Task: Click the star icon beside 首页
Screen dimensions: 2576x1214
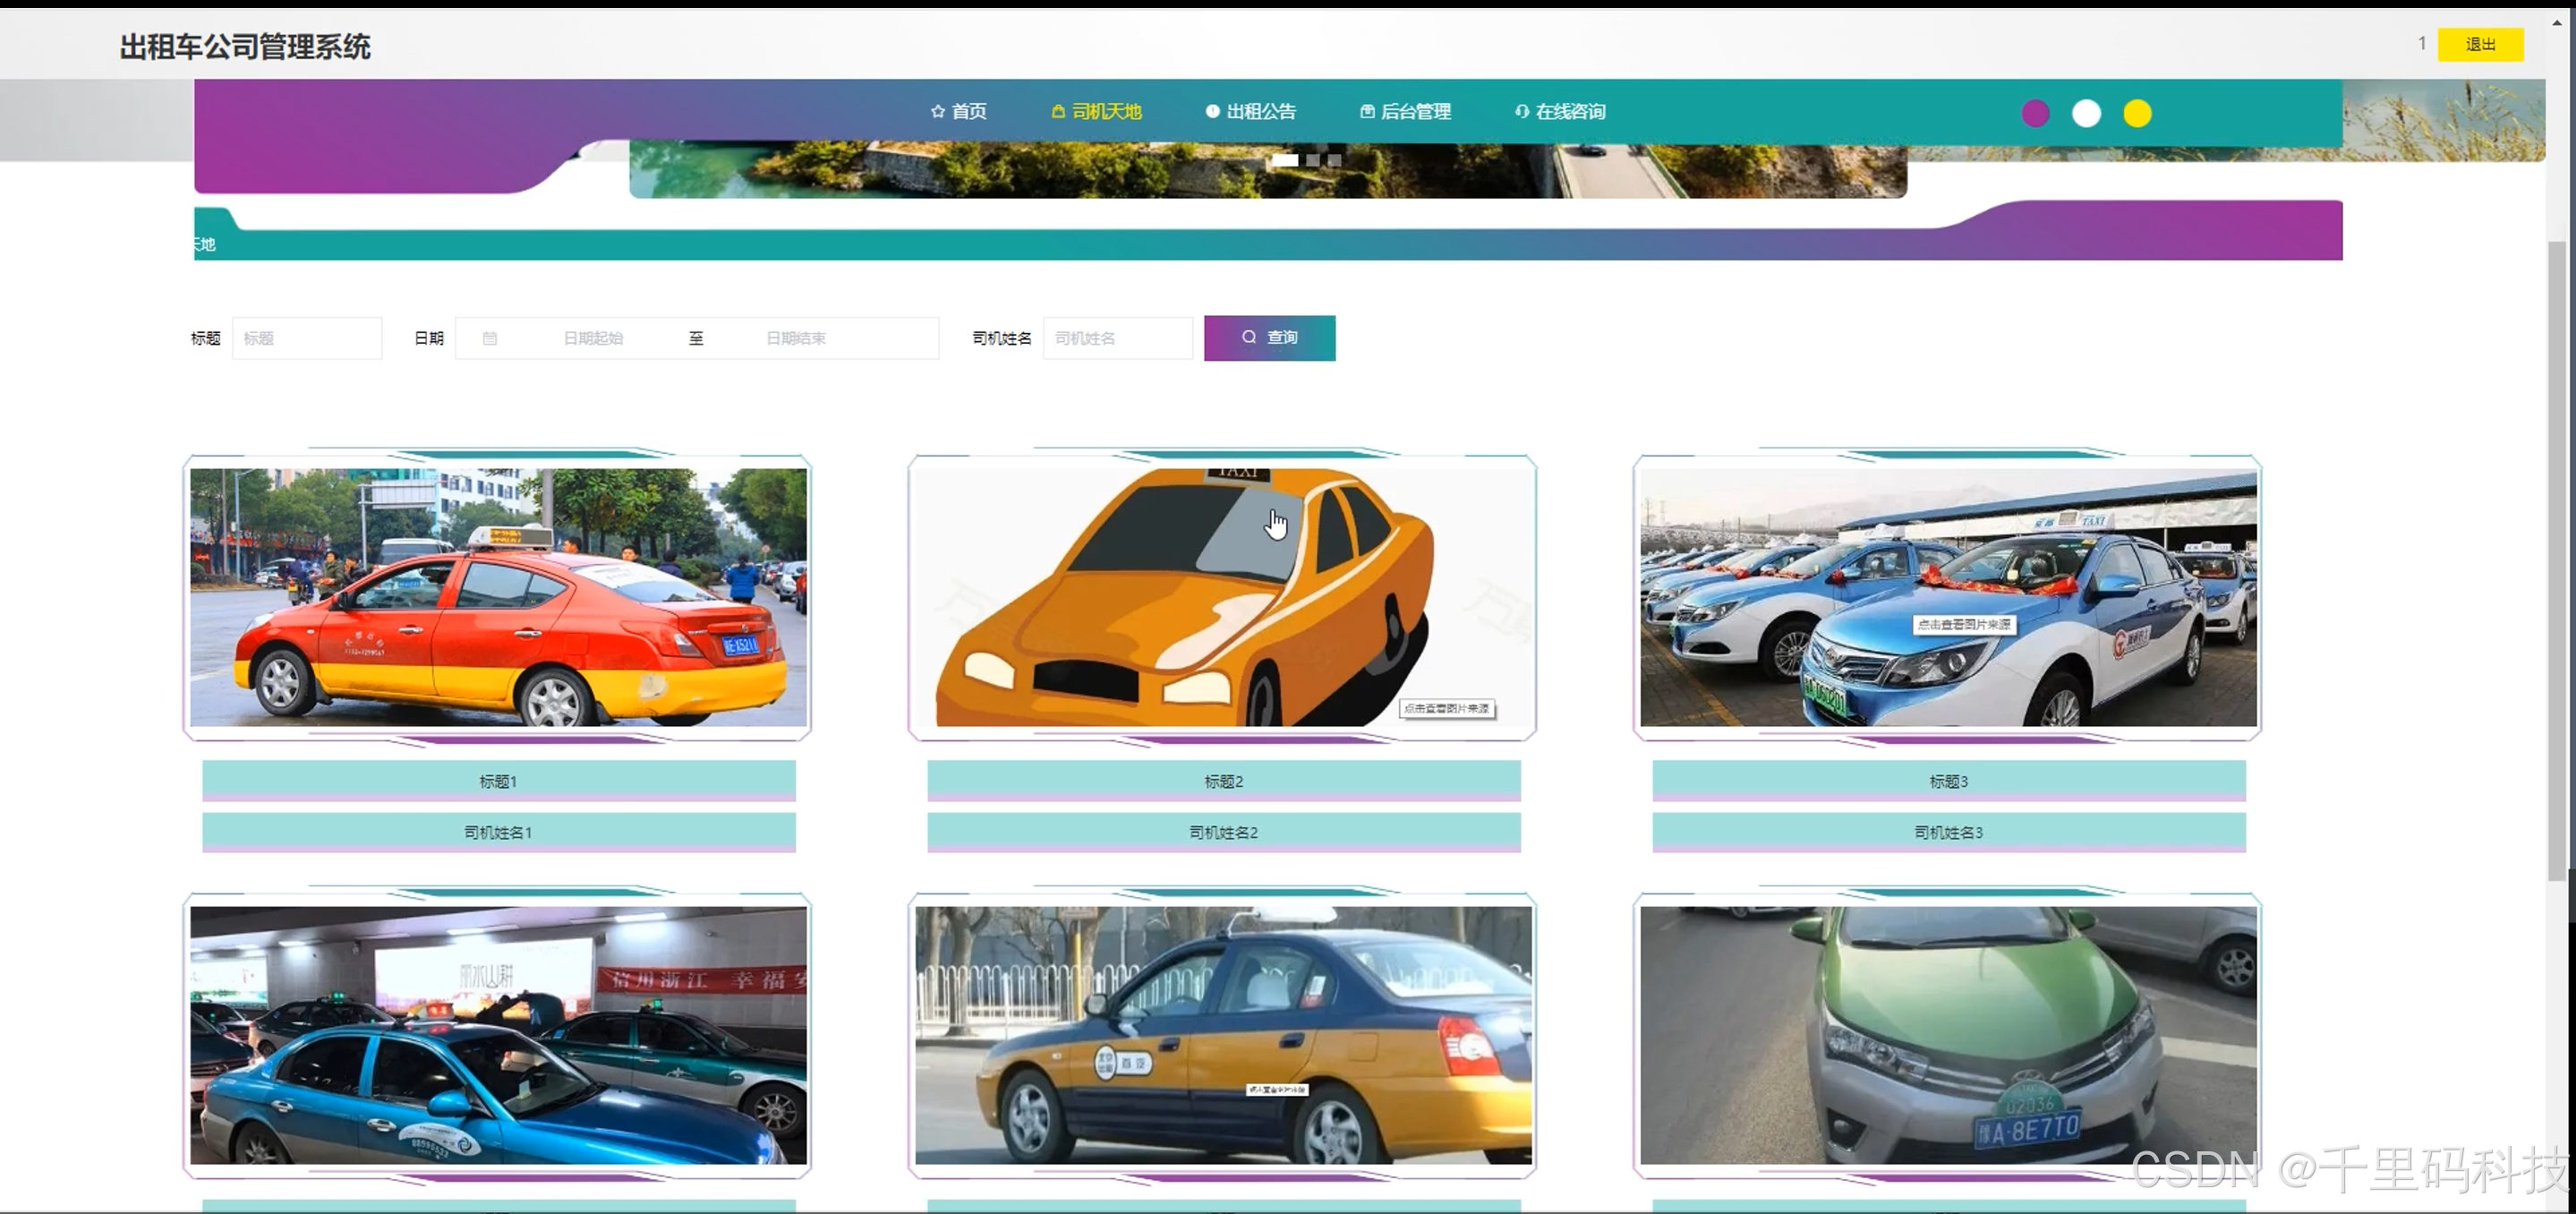Action: tap(937, 112)
